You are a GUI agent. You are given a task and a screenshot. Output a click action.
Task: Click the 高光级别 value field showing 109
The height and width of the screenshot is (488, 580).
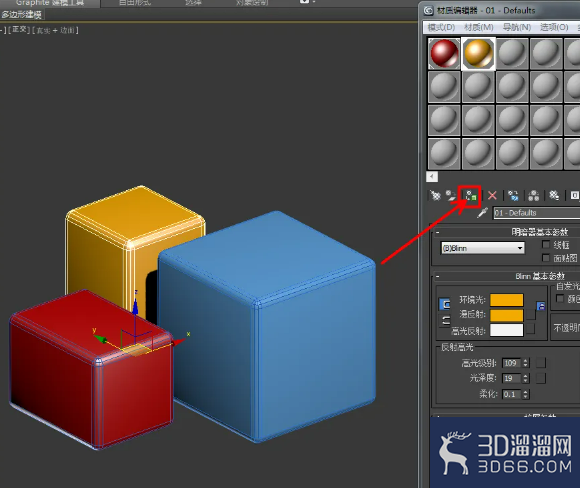(x=512, y=363)
